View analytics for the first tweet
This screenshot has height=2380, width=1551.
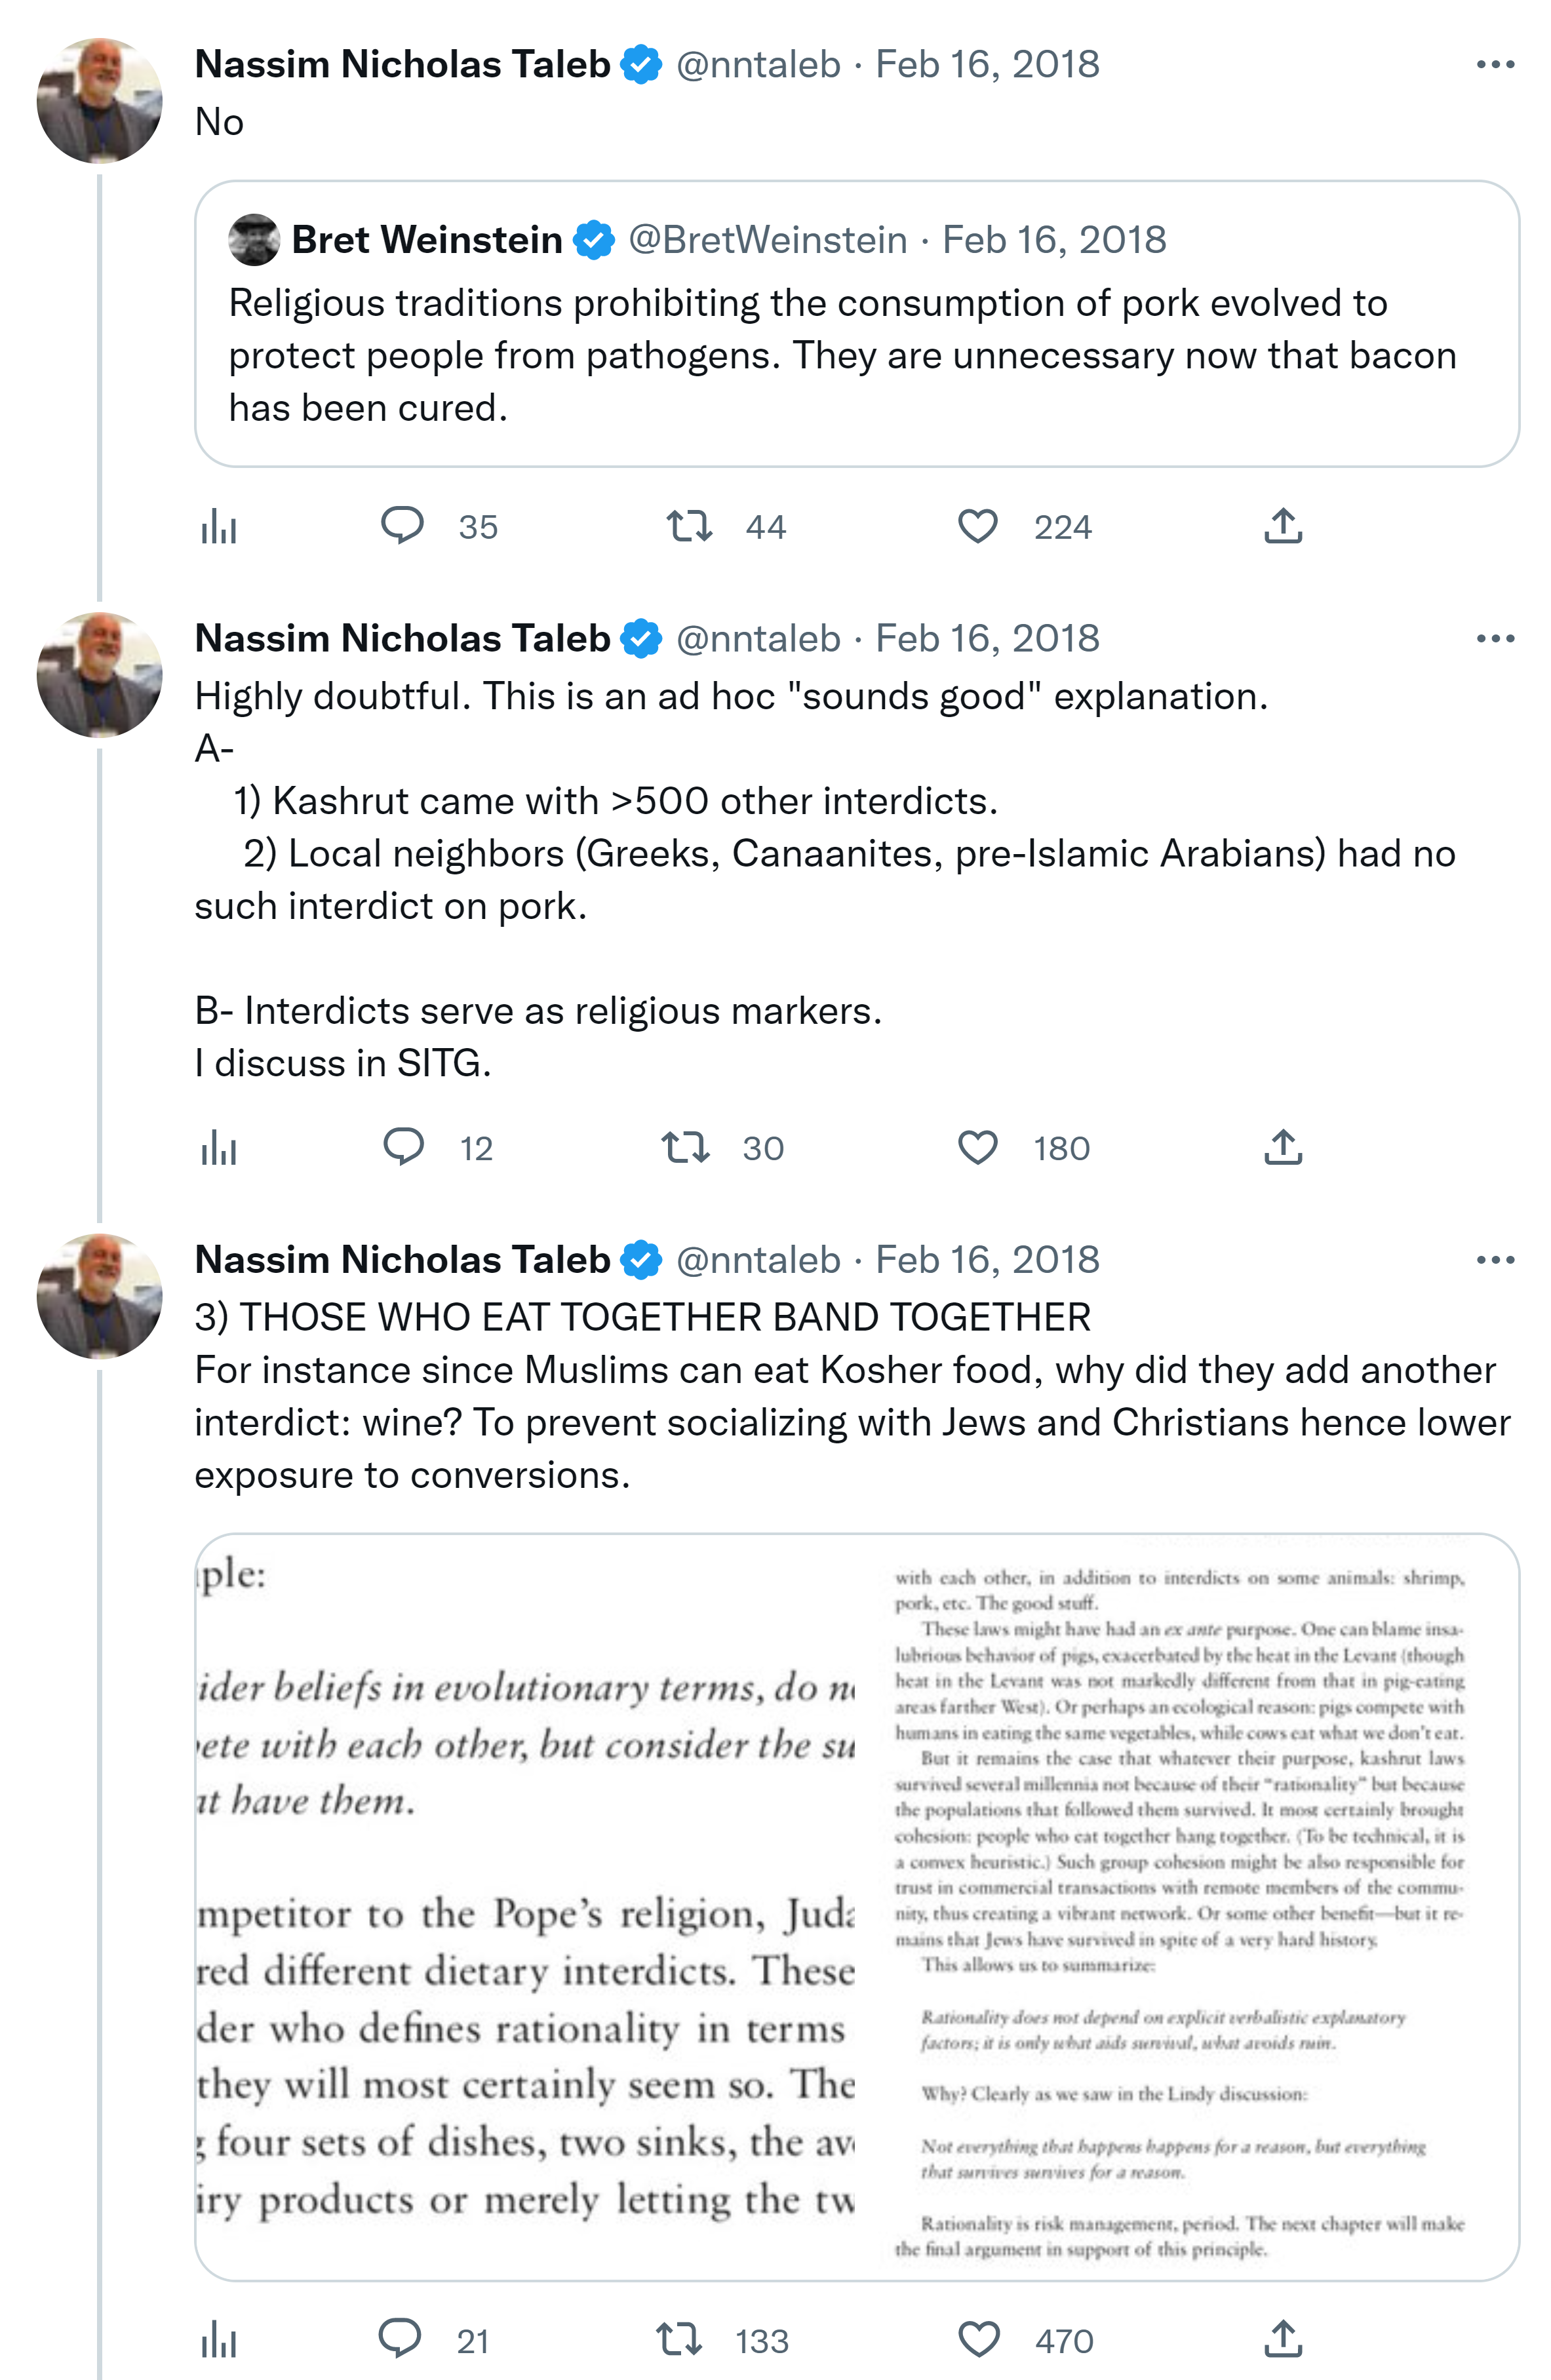point(219,526)
